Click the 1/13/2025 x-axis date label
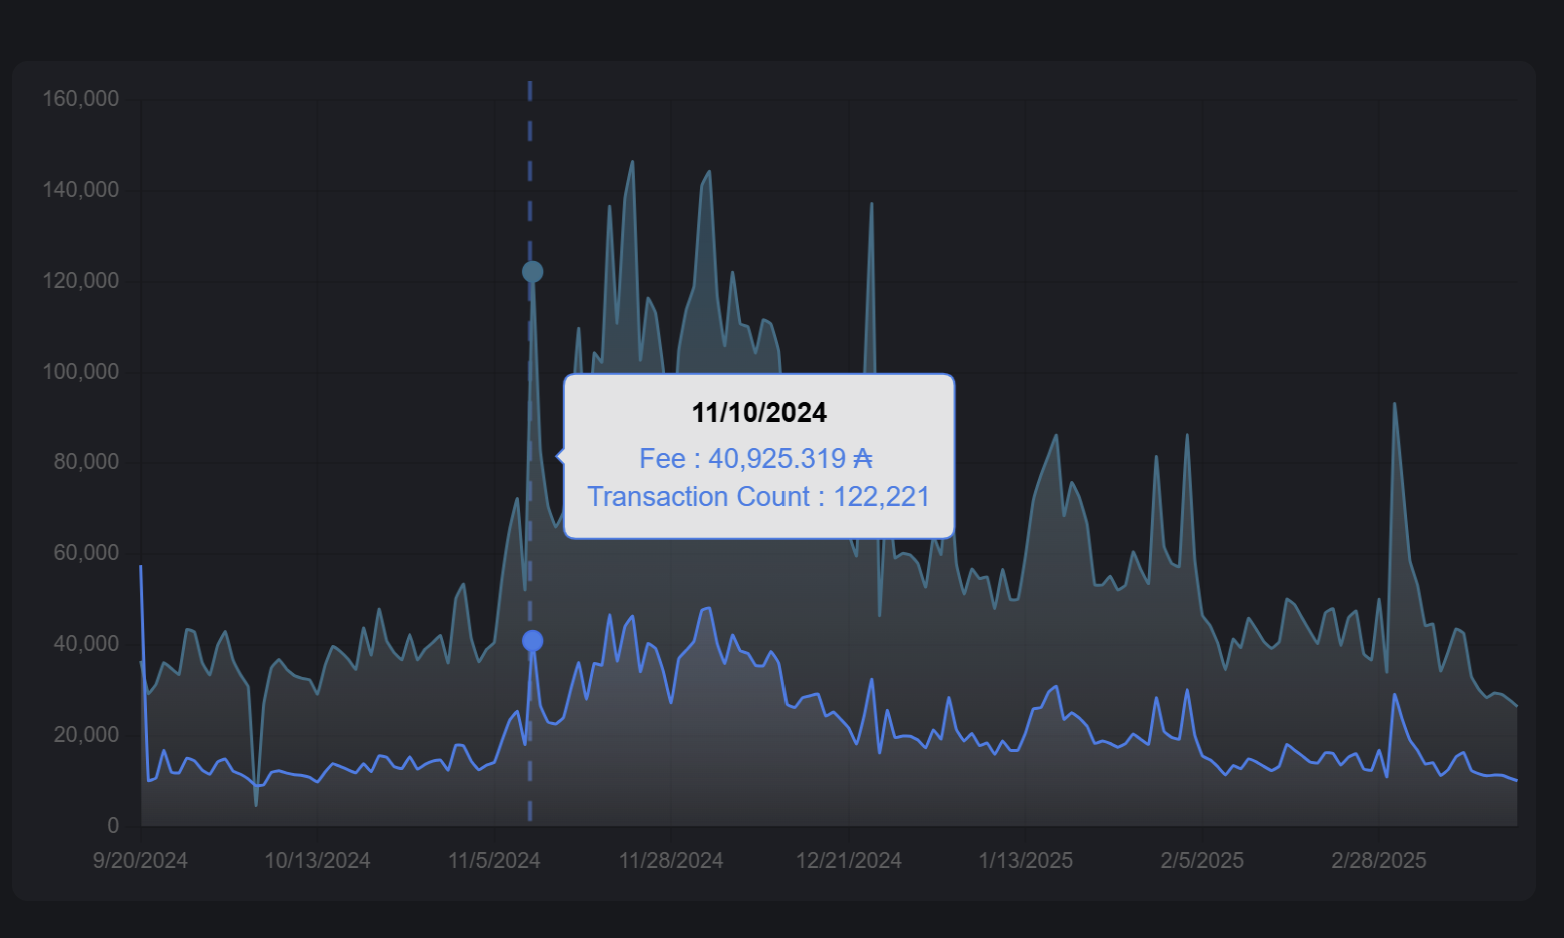The width and height of the screenshot is (1564, 938). coord(1025,861)
